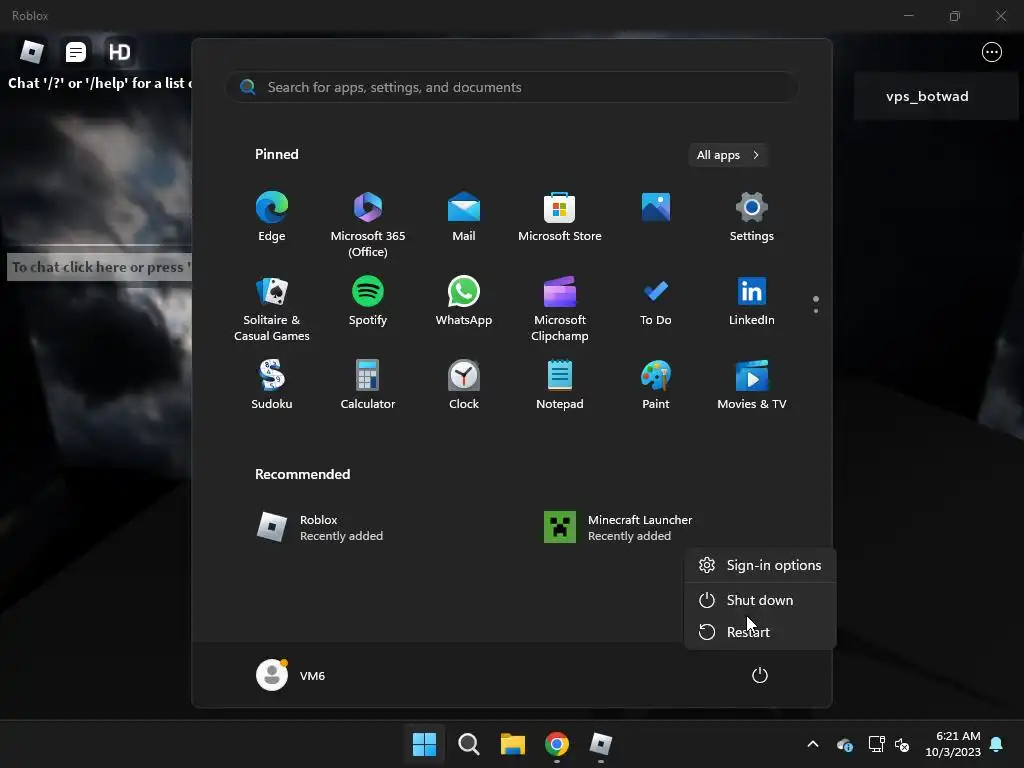
Task: Launch LinkedIn from pinned apps
Action: pyautogui.click(x=752, y=301)
